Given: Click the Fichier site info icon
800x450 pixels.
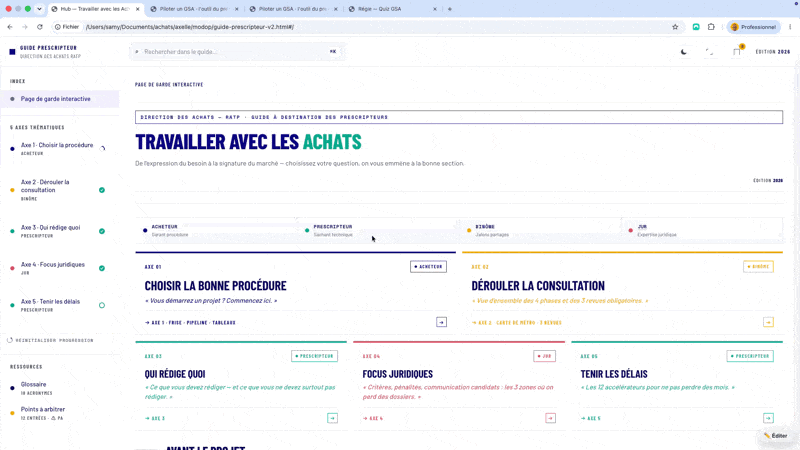Looking at the screenshot, I should [58, 27].
